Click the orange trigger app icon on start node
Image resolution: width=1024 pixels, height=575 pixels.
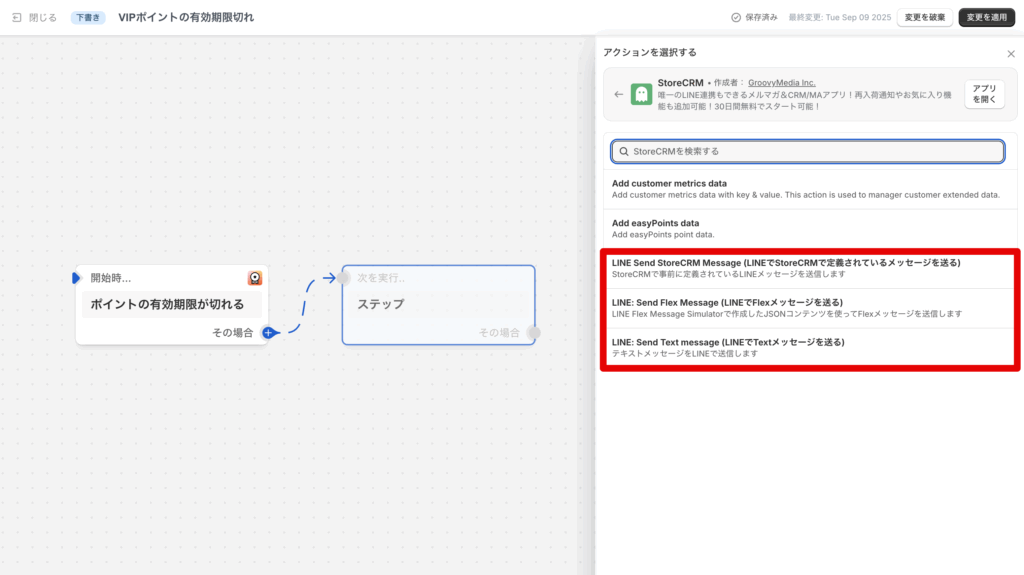coord(255,279)
